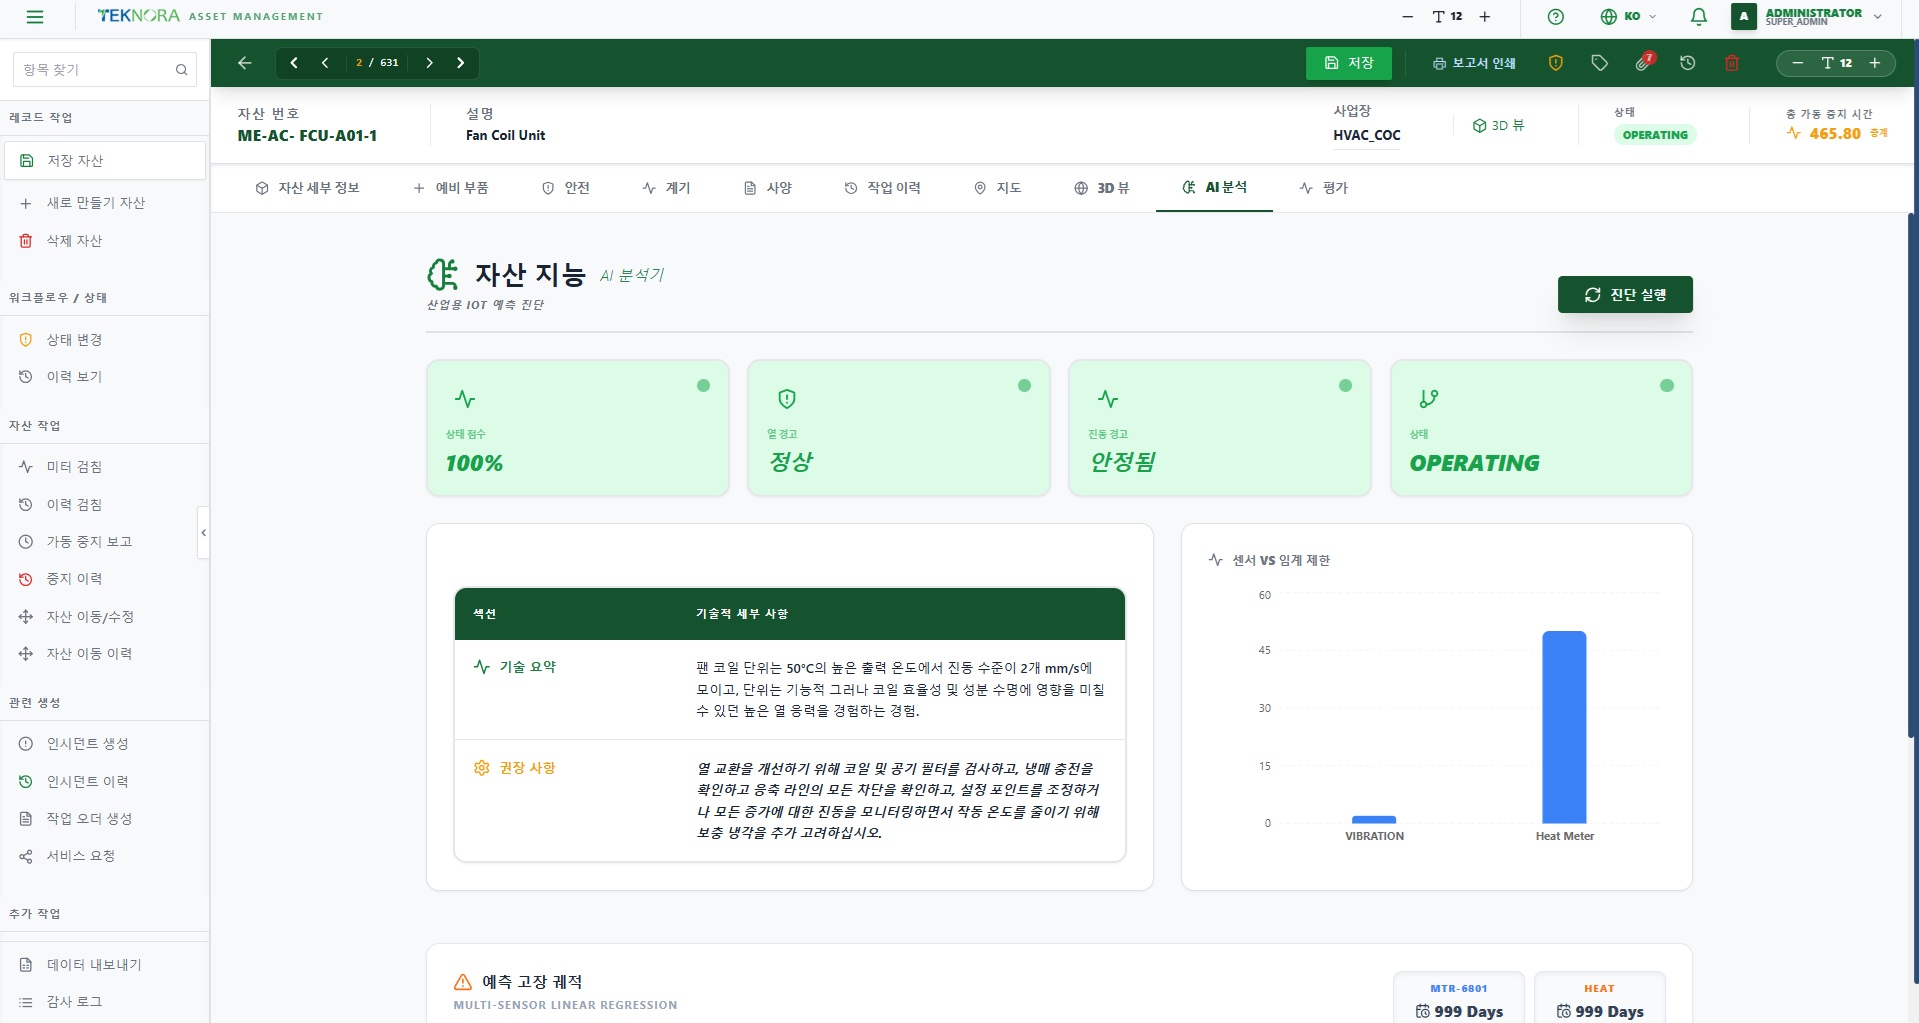Open help question mark icon

pos(1555,17)
